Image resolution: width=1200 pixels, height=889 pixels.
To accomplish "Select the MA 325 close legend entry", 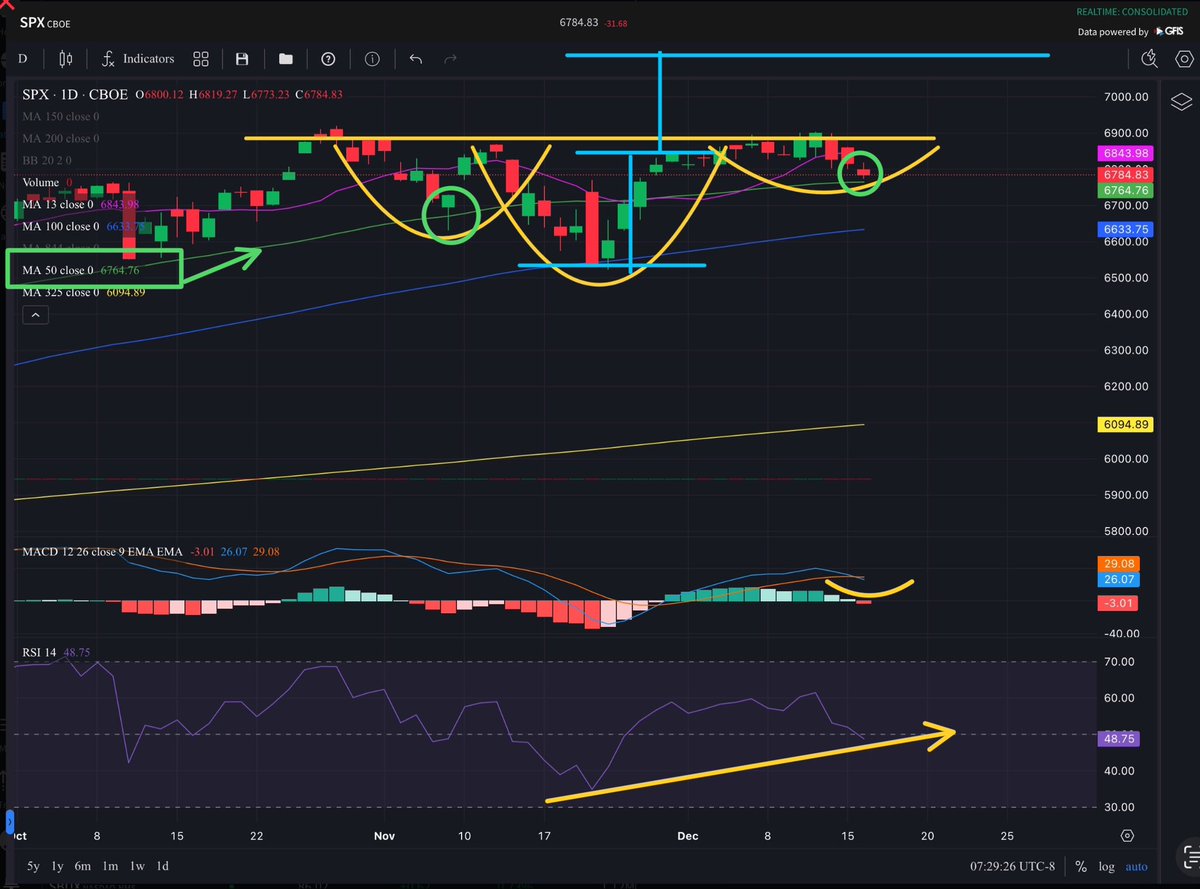I will (x=84, y=292).
